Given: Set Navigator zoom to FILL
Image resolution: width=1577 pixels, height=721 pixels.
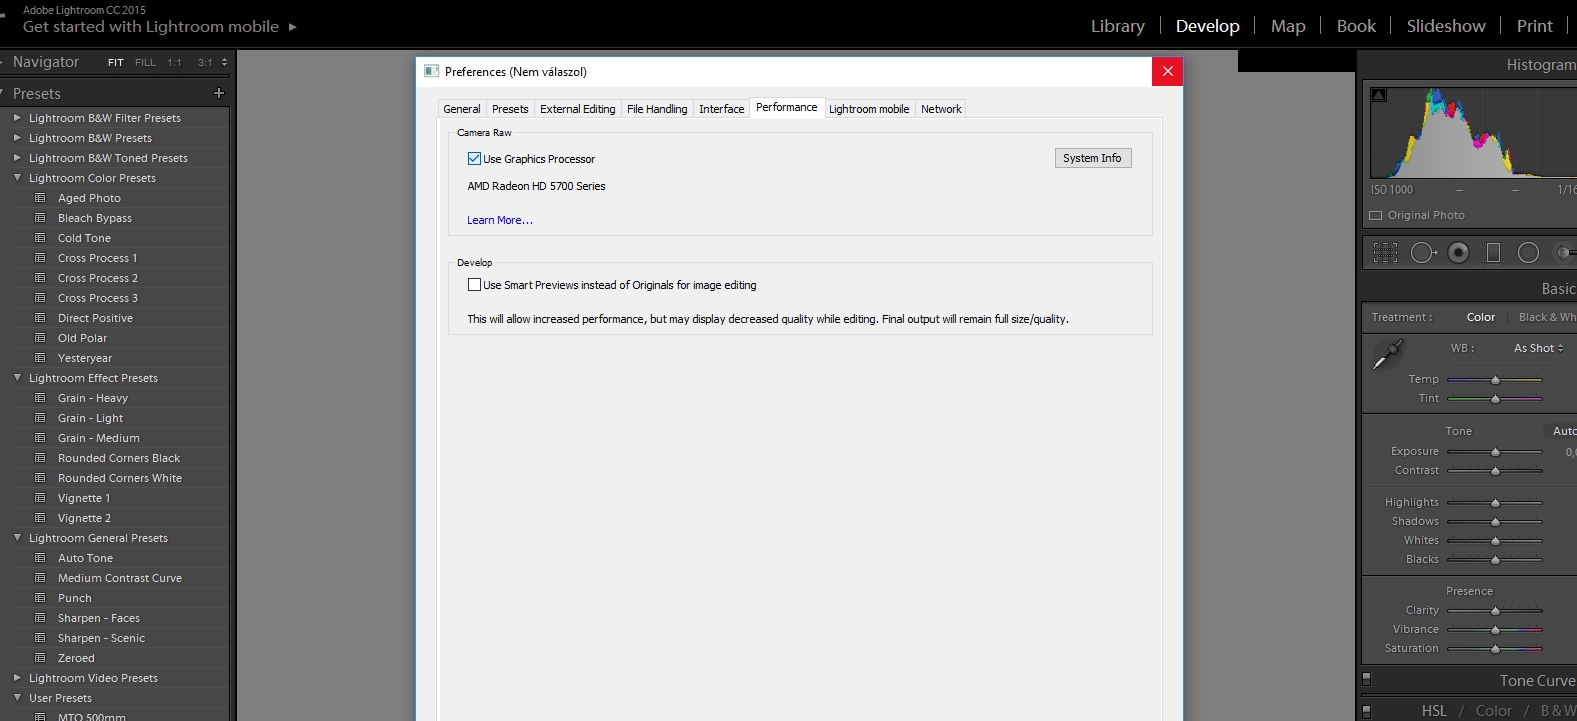Looking at the screenshot, I should click(x=145, y=62).
